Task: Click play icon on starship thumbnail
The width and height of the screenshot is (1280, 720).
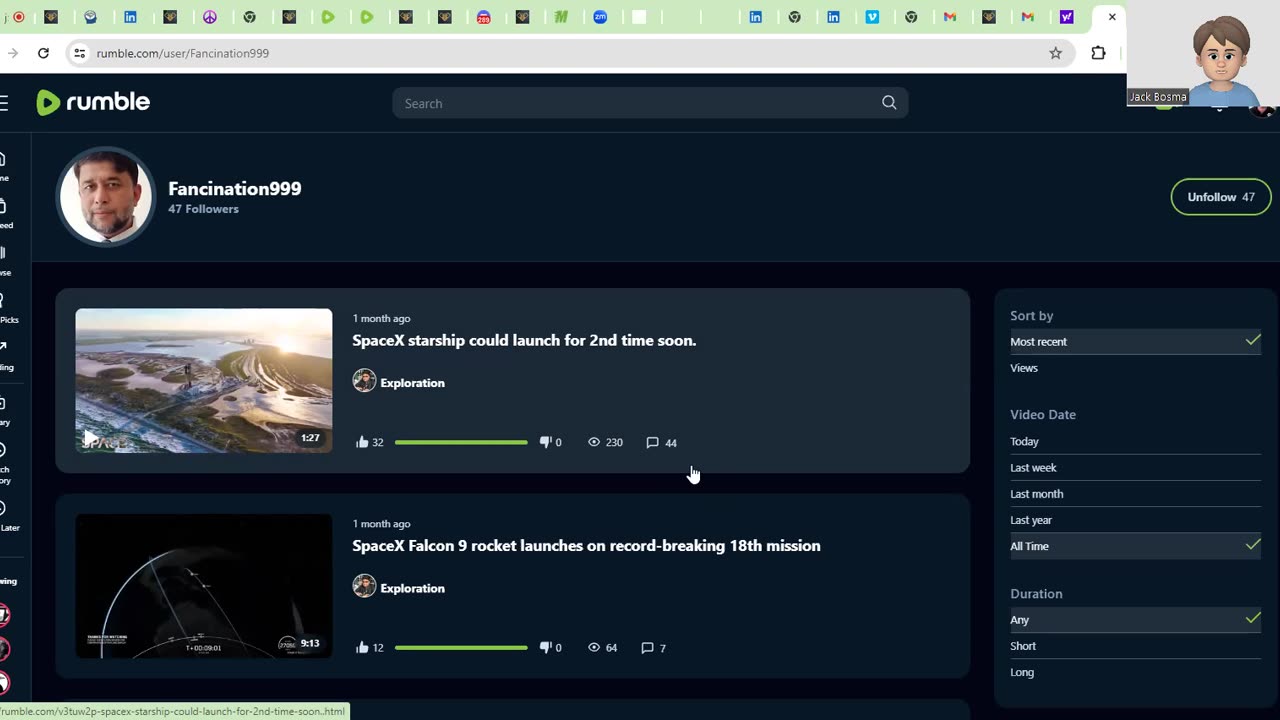Action: pyautogui.click(x=90, y=438)
